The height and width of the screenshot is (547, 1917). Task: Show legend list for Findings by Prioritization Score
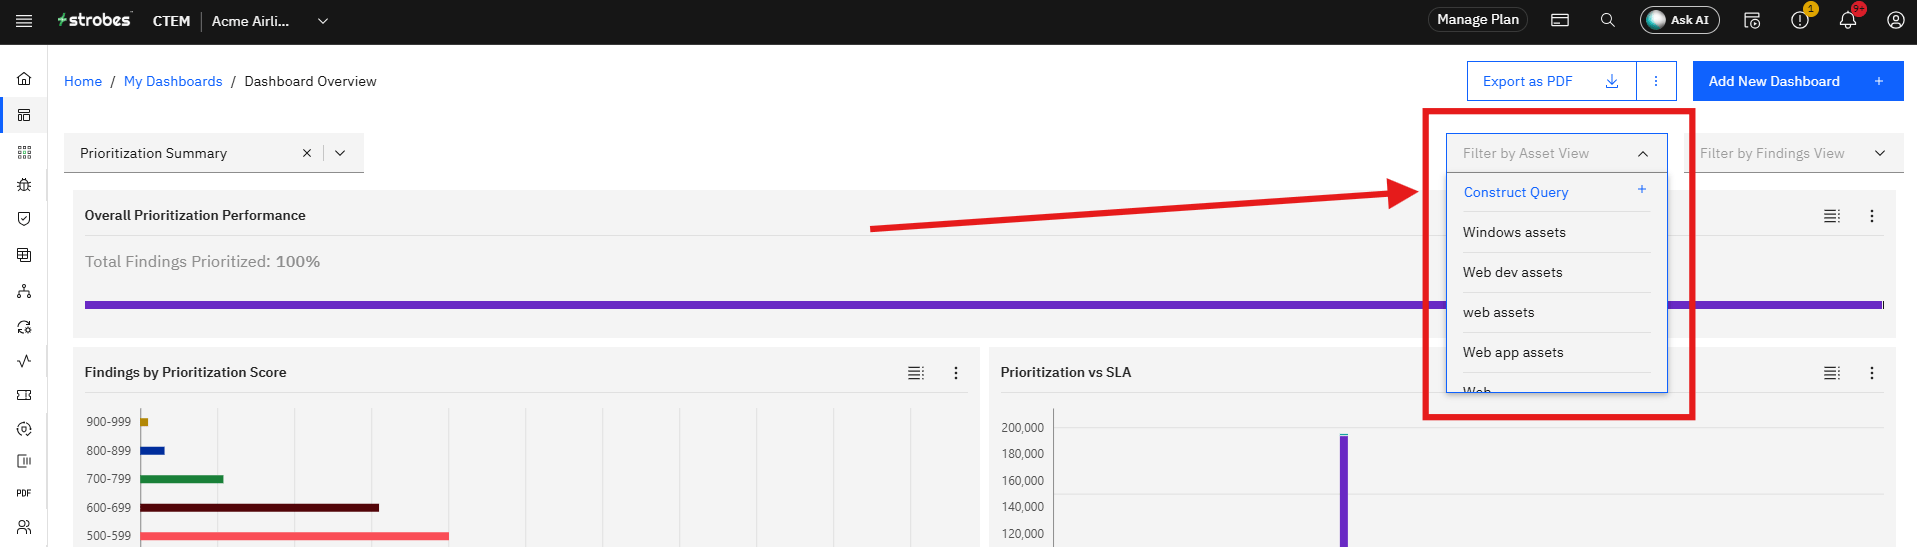(916, 373)
